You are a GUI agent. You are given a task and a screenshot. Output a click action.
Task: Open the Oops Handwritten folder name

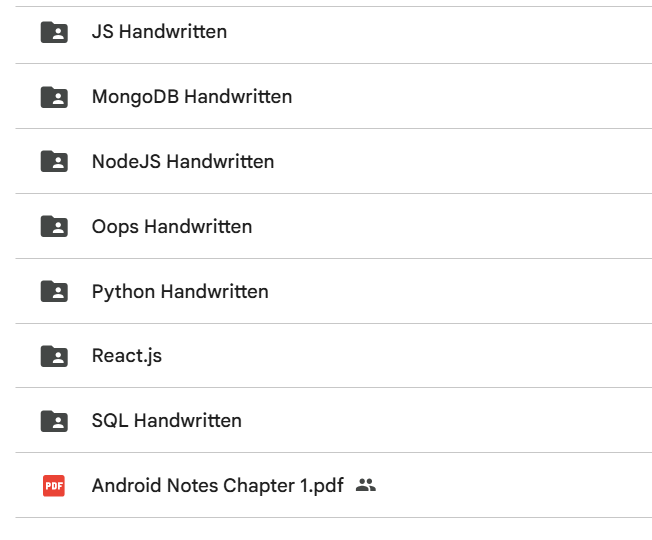(172, 226)
